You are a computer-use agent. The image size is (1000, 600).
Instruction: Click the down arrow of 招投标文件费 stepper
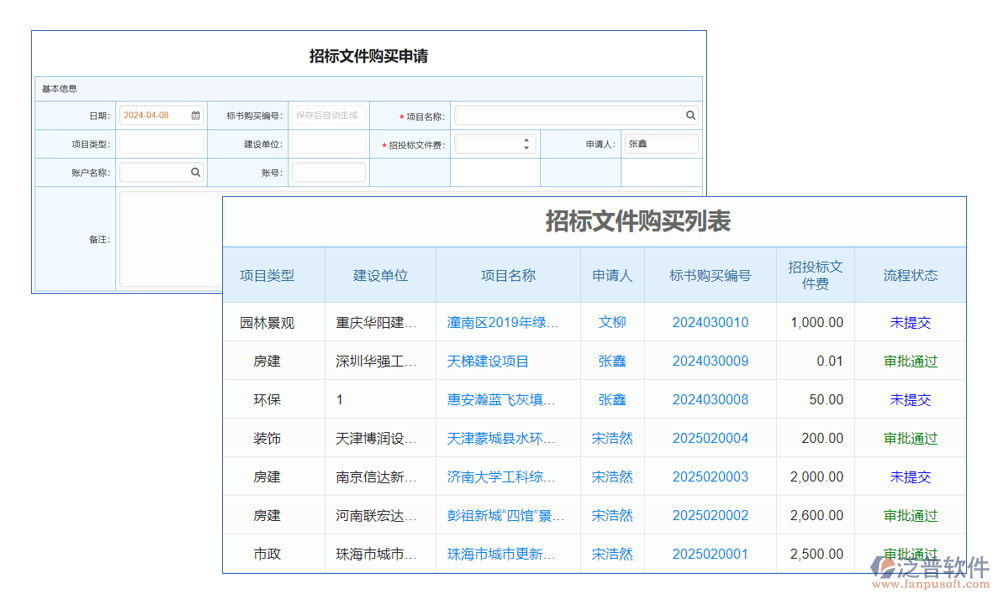pos(527,147)
